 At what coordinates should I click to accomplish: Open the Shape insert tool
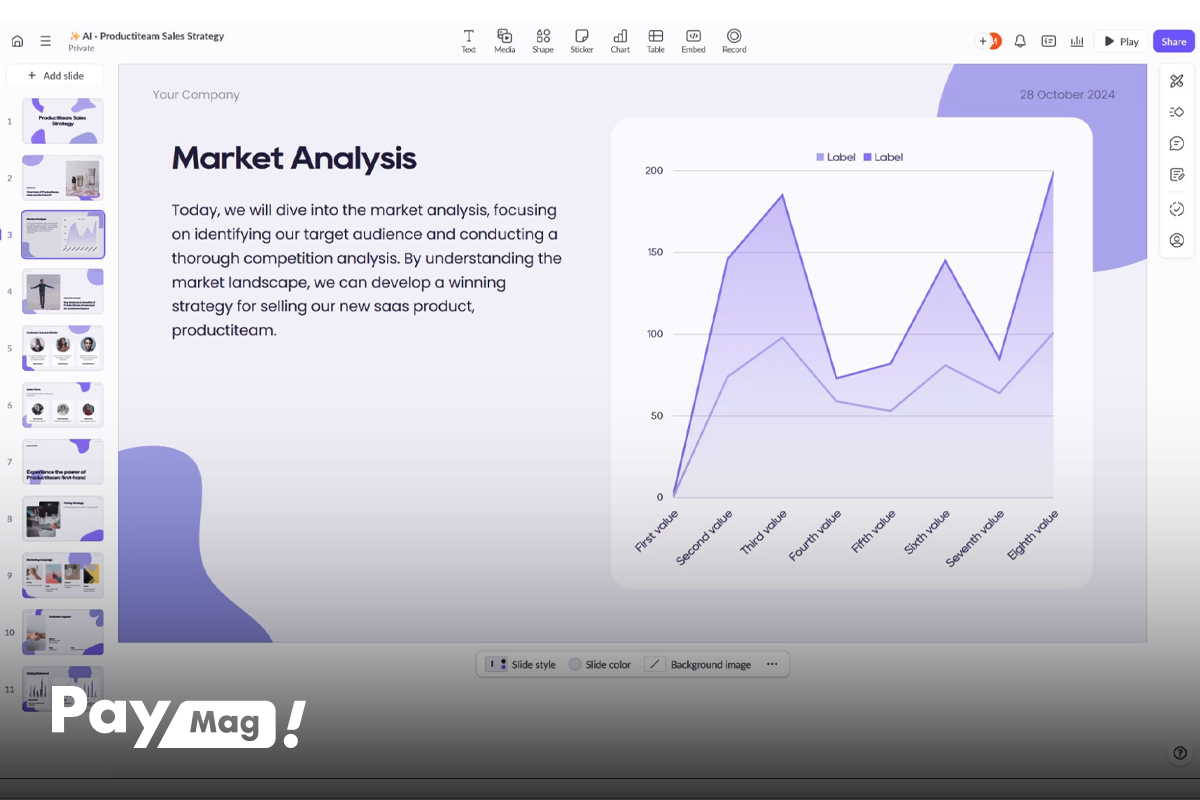click(x=543, y=41)
